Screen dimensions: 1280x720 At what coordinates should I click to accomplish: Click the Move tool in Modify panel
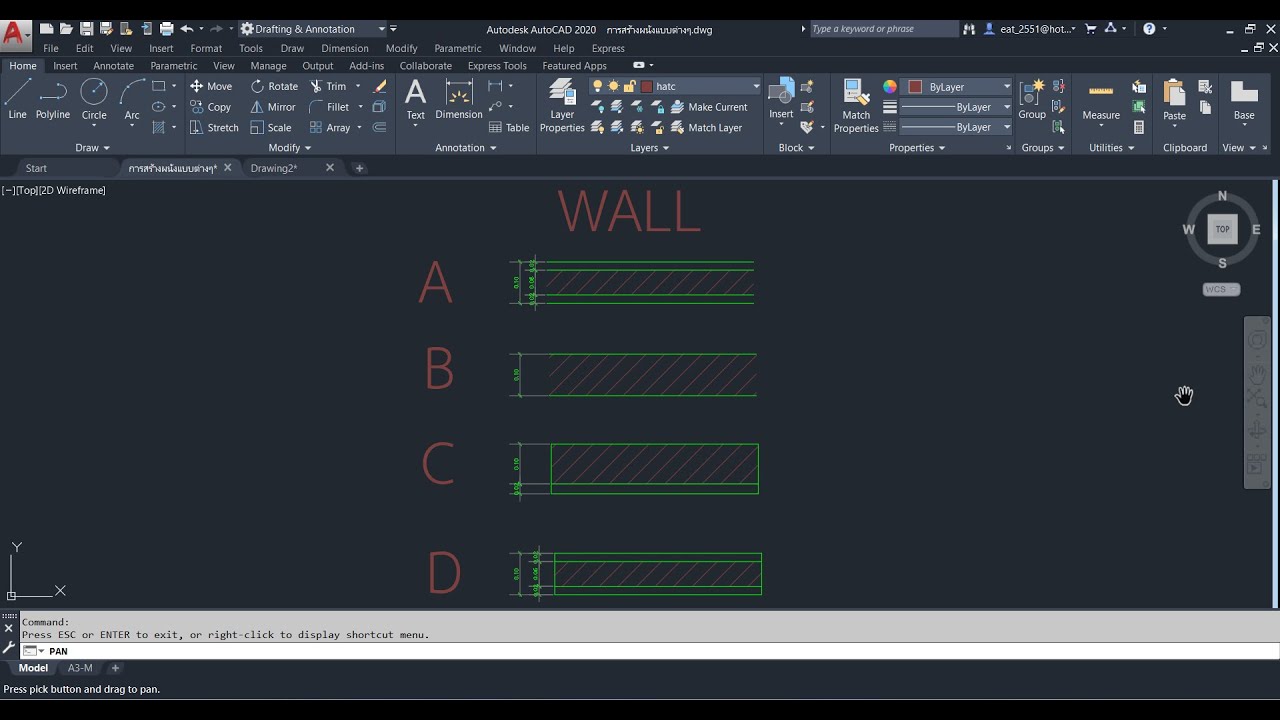[x=211, y=86]
